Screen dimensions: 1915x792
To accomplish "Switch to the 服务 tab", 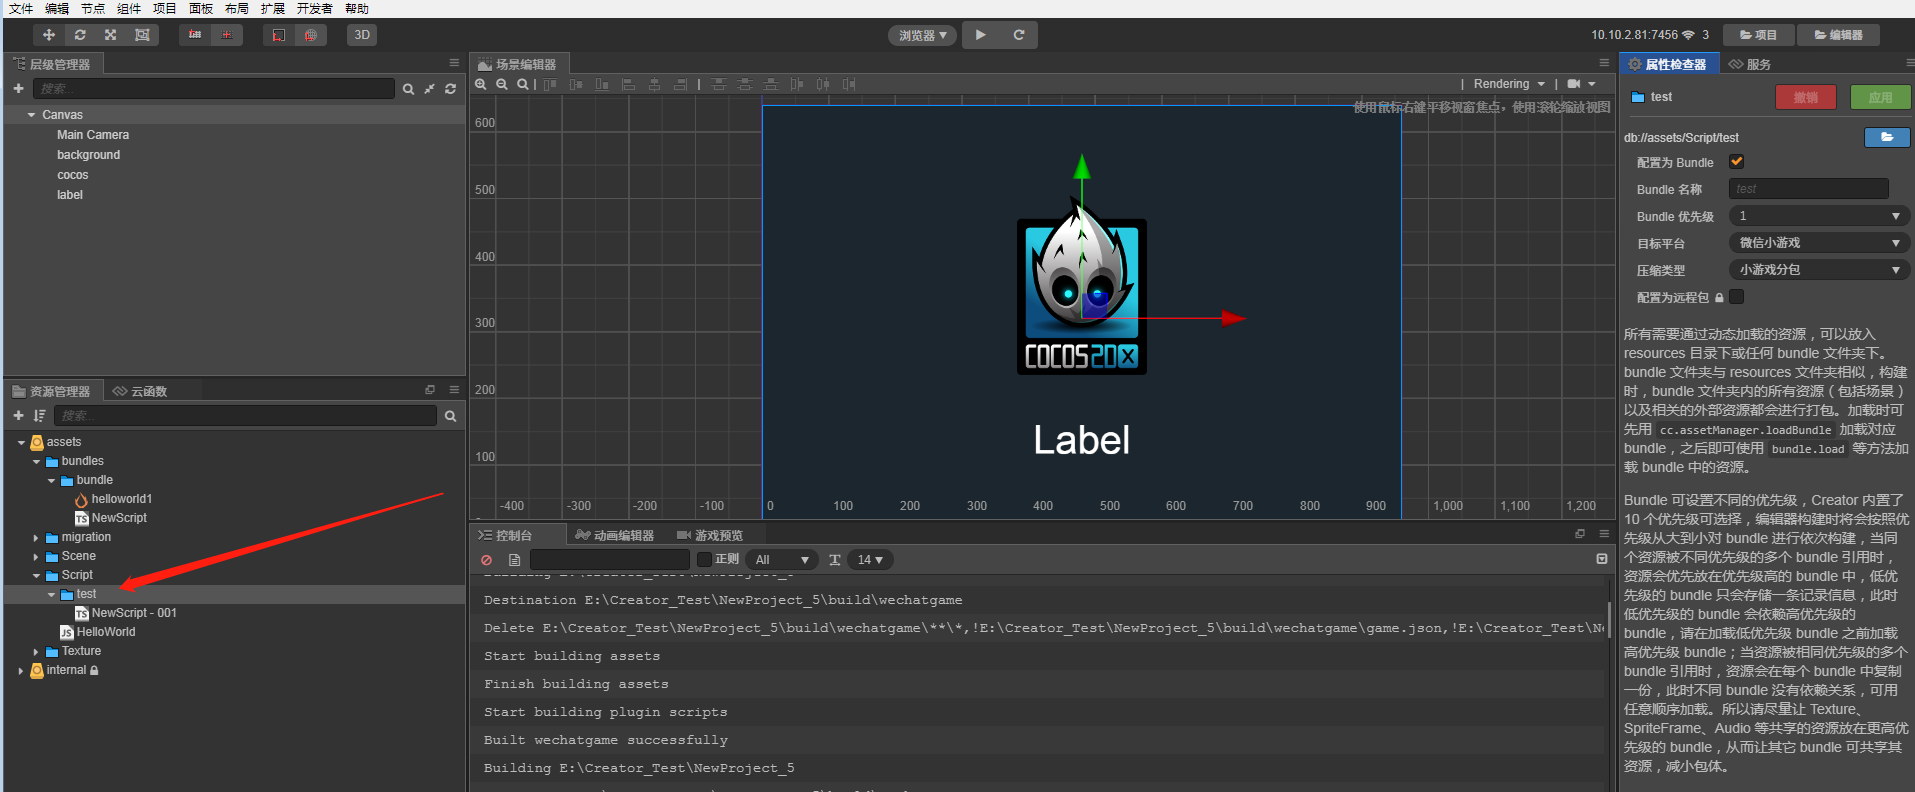I will tap(1750, 64).
